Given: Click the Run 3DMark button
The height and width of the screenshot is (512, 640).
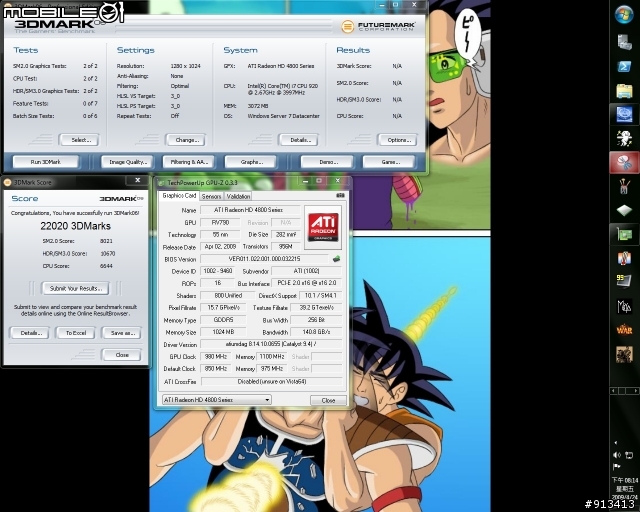Looking at the screenshot, I should point(46,162).
